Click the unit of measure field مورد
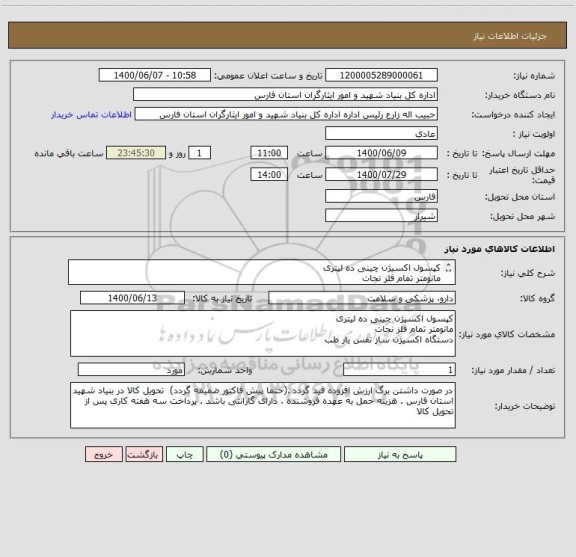This screenshot has width=576, height=557. pos(131,370)
